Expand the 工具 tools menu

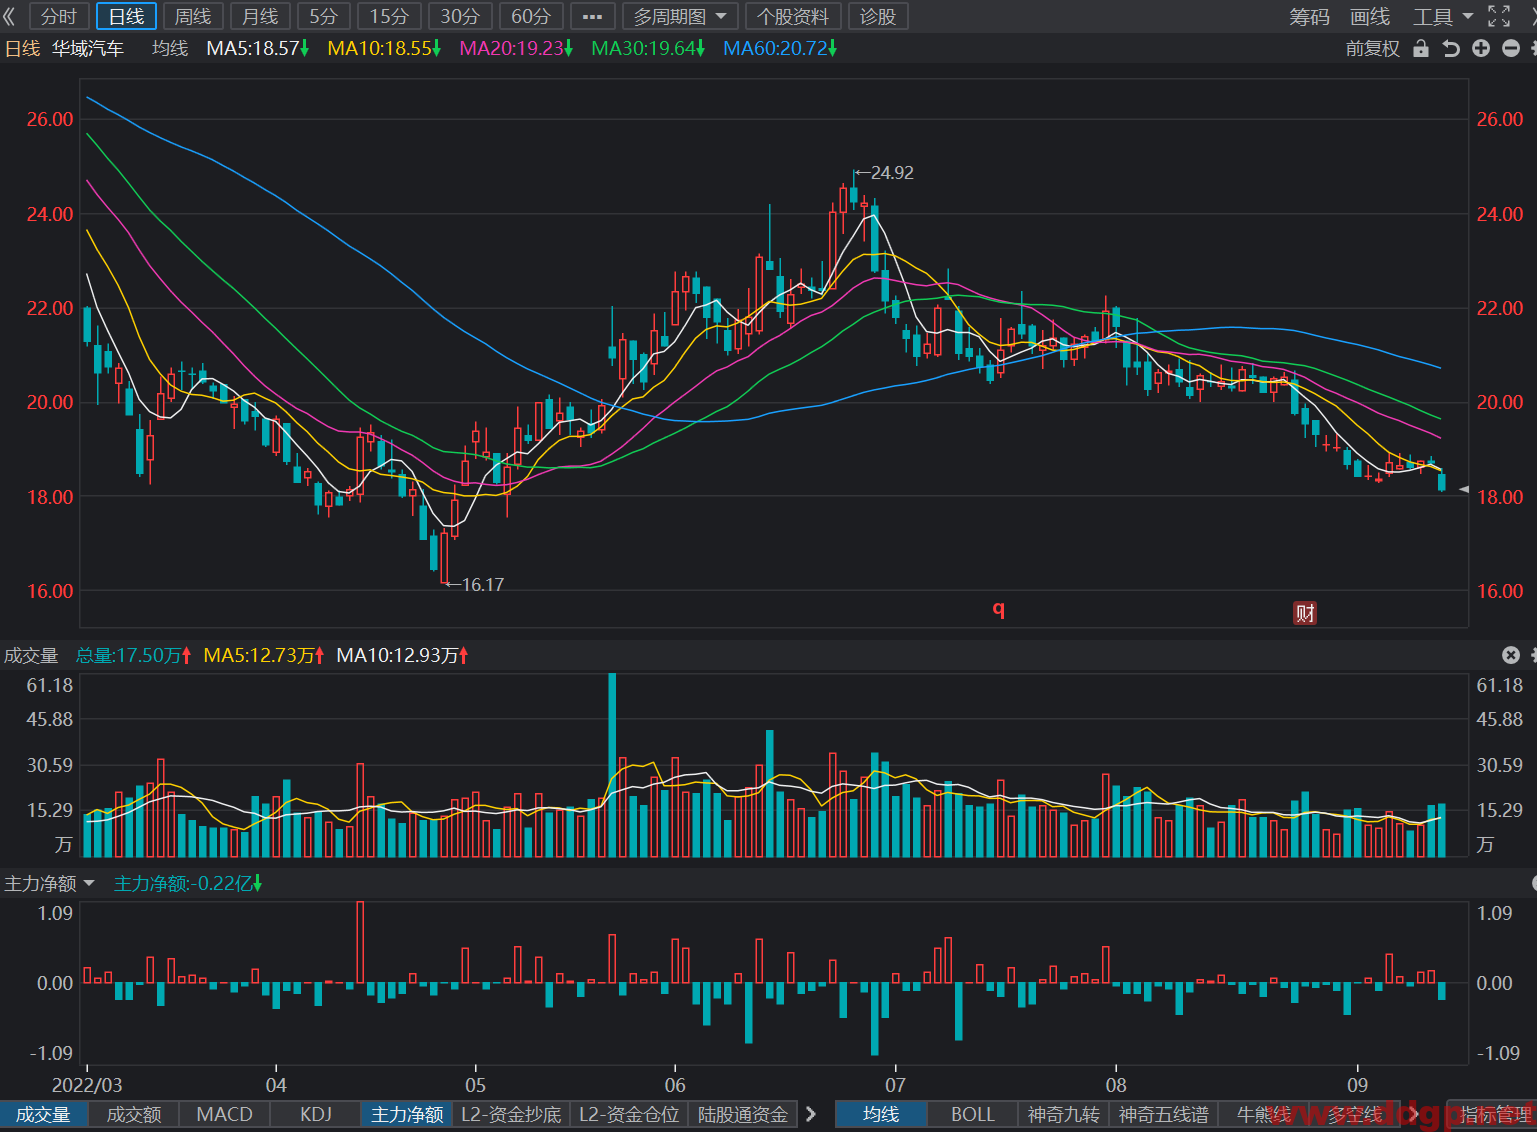click(x=1443, y=16)
